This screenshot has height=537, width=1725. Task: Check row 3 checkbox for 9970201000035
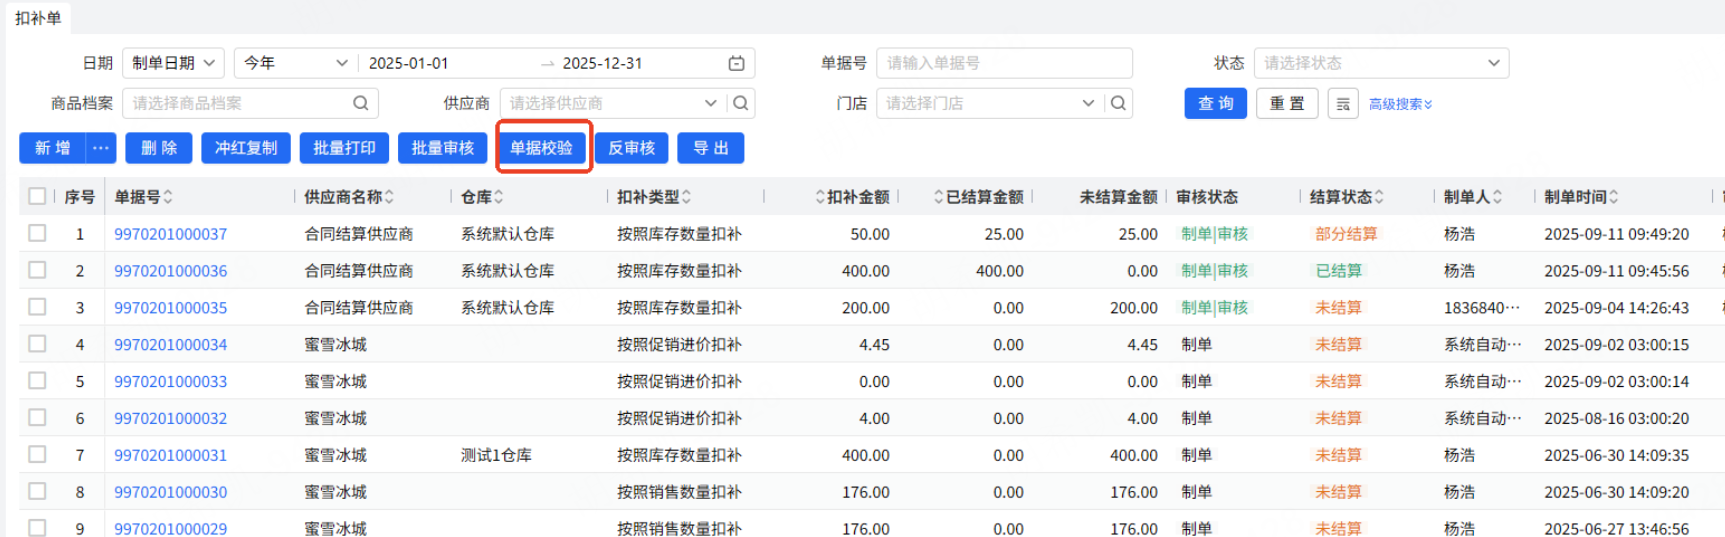(37, 307)
